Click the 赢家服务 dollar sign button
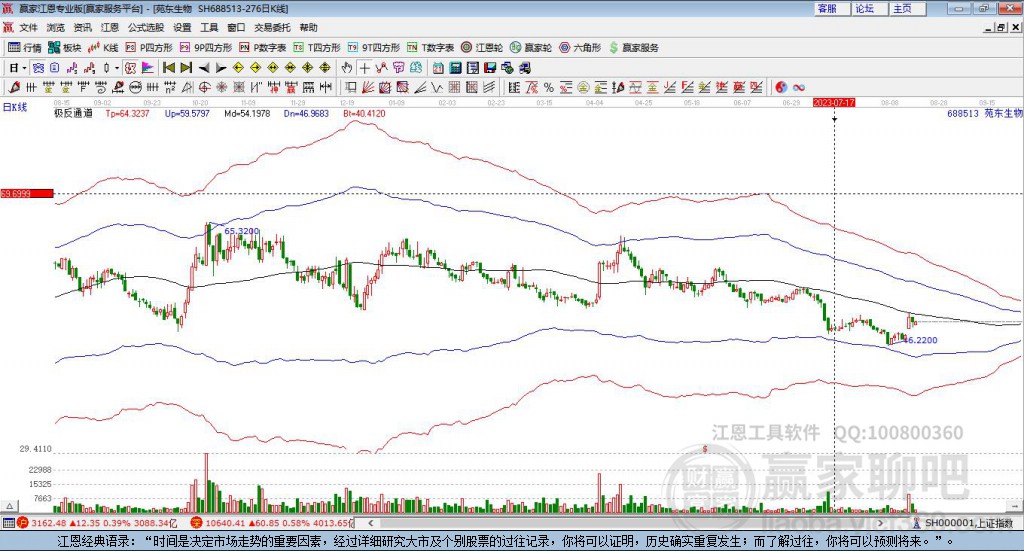Viewport: 1024px width, 551px height. click(633, 47)
